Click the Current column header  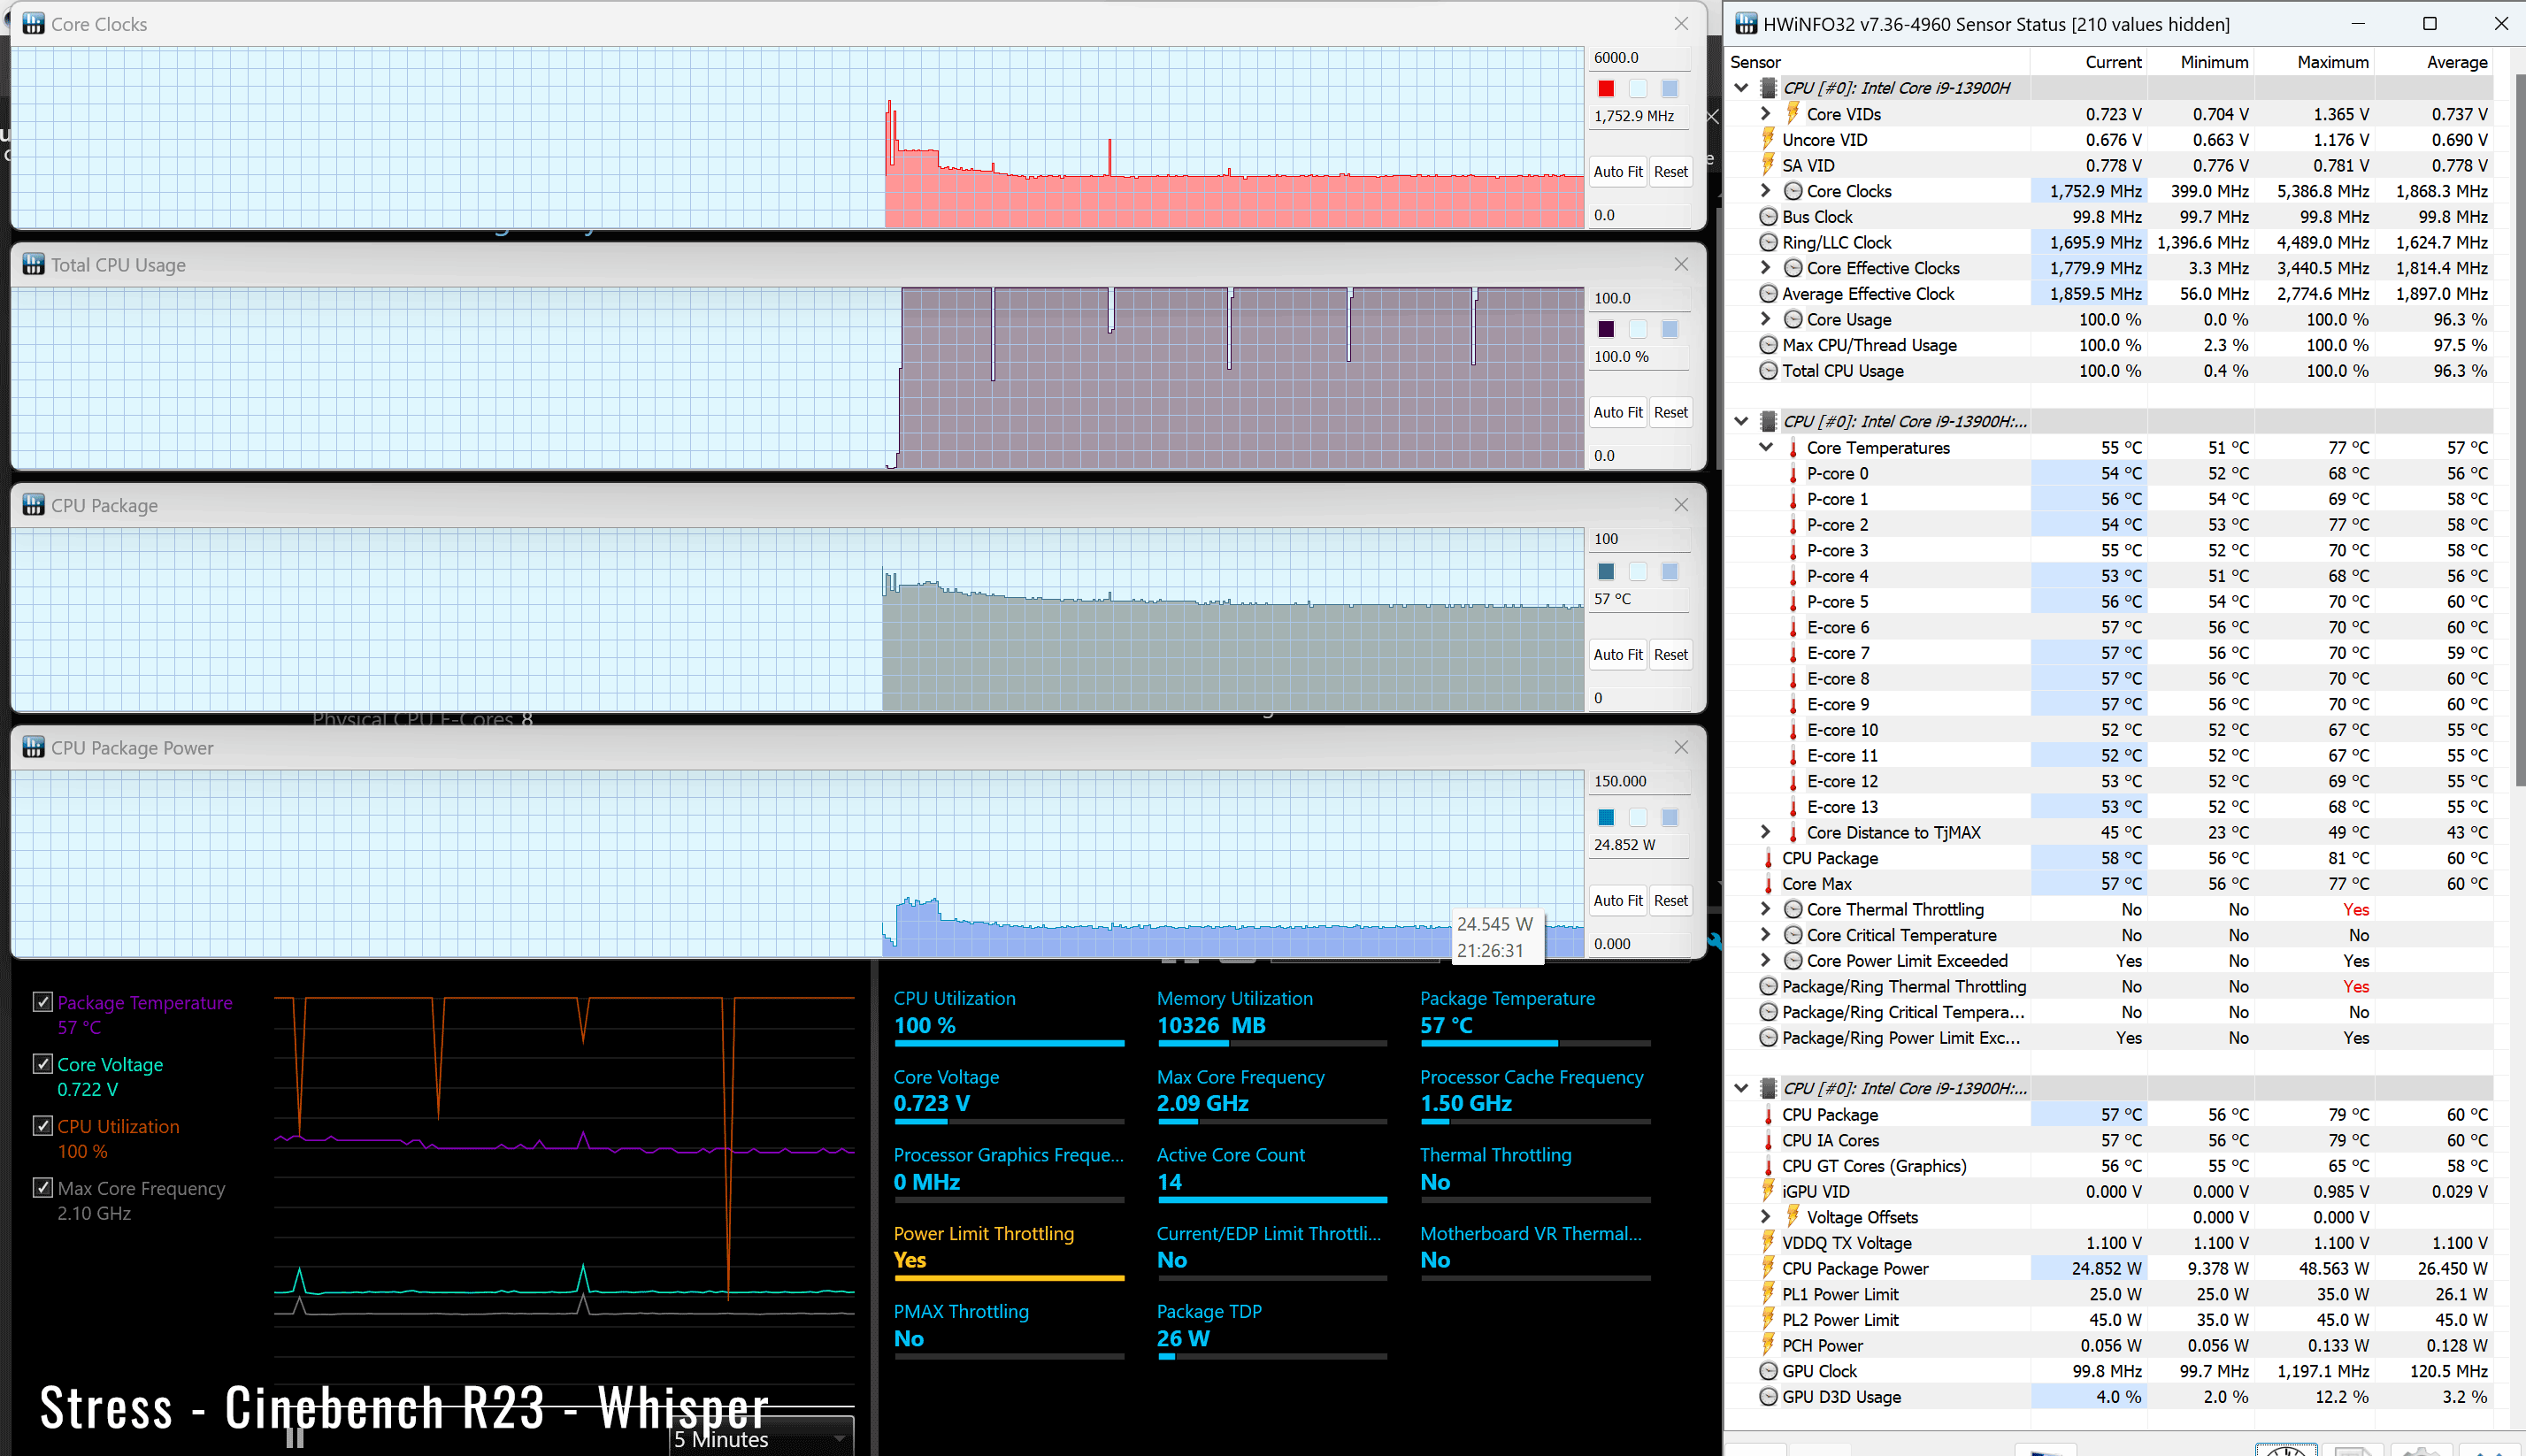click(2113, 62)
